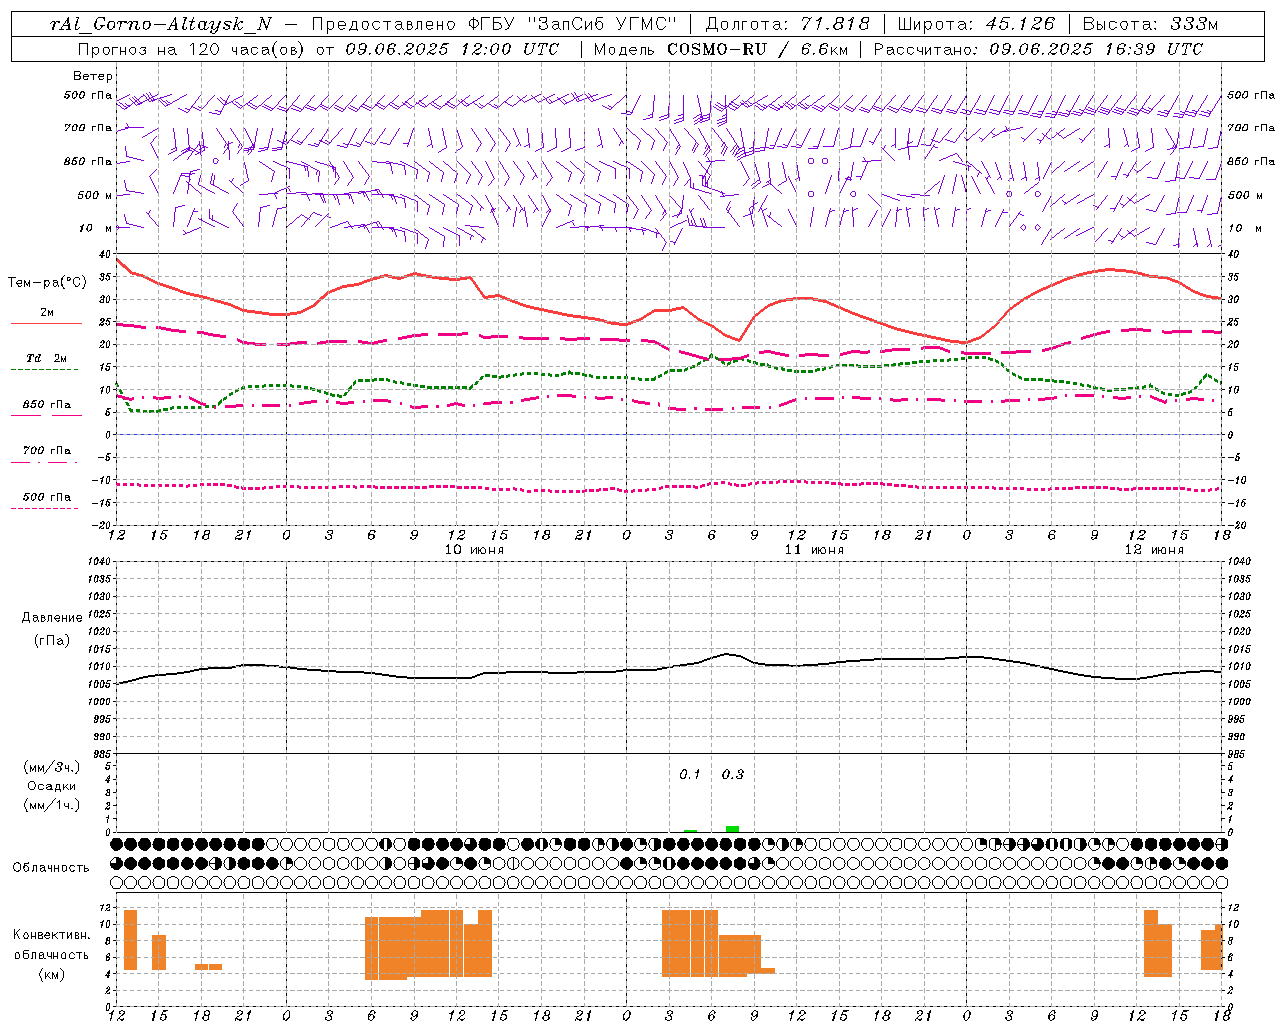Viewport: 1280px width, 1024px height.
Task: Select the 'Широта: 45.126' header field
Action: (976, 24)
